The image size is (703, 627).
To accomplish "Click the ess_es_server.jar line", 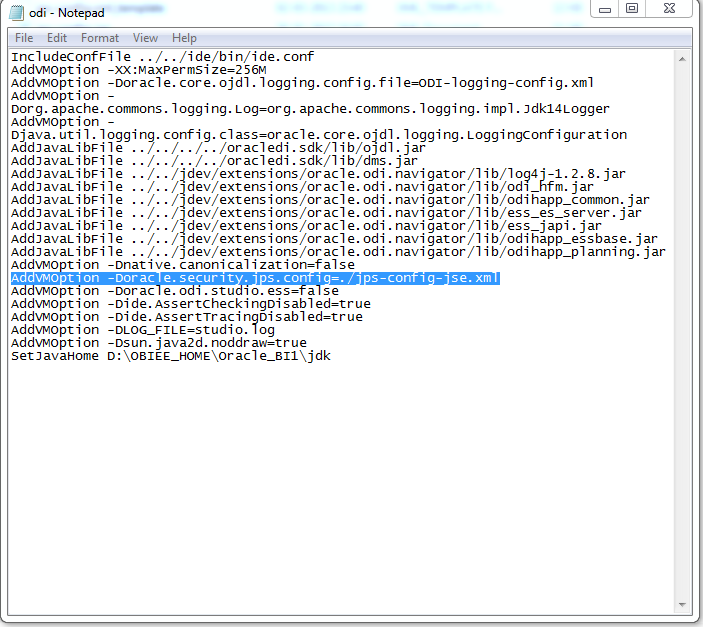I will [326, 213].
